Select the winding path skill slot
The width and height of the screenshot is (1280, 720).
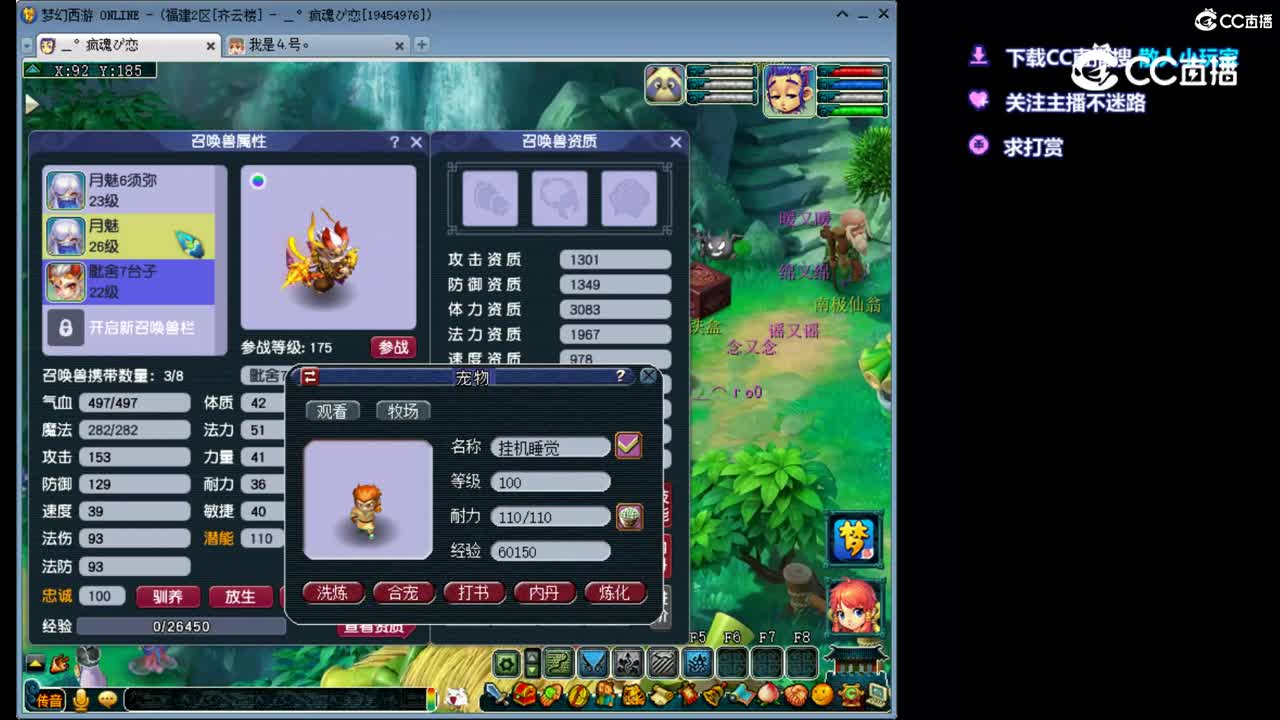pos(559,662)
